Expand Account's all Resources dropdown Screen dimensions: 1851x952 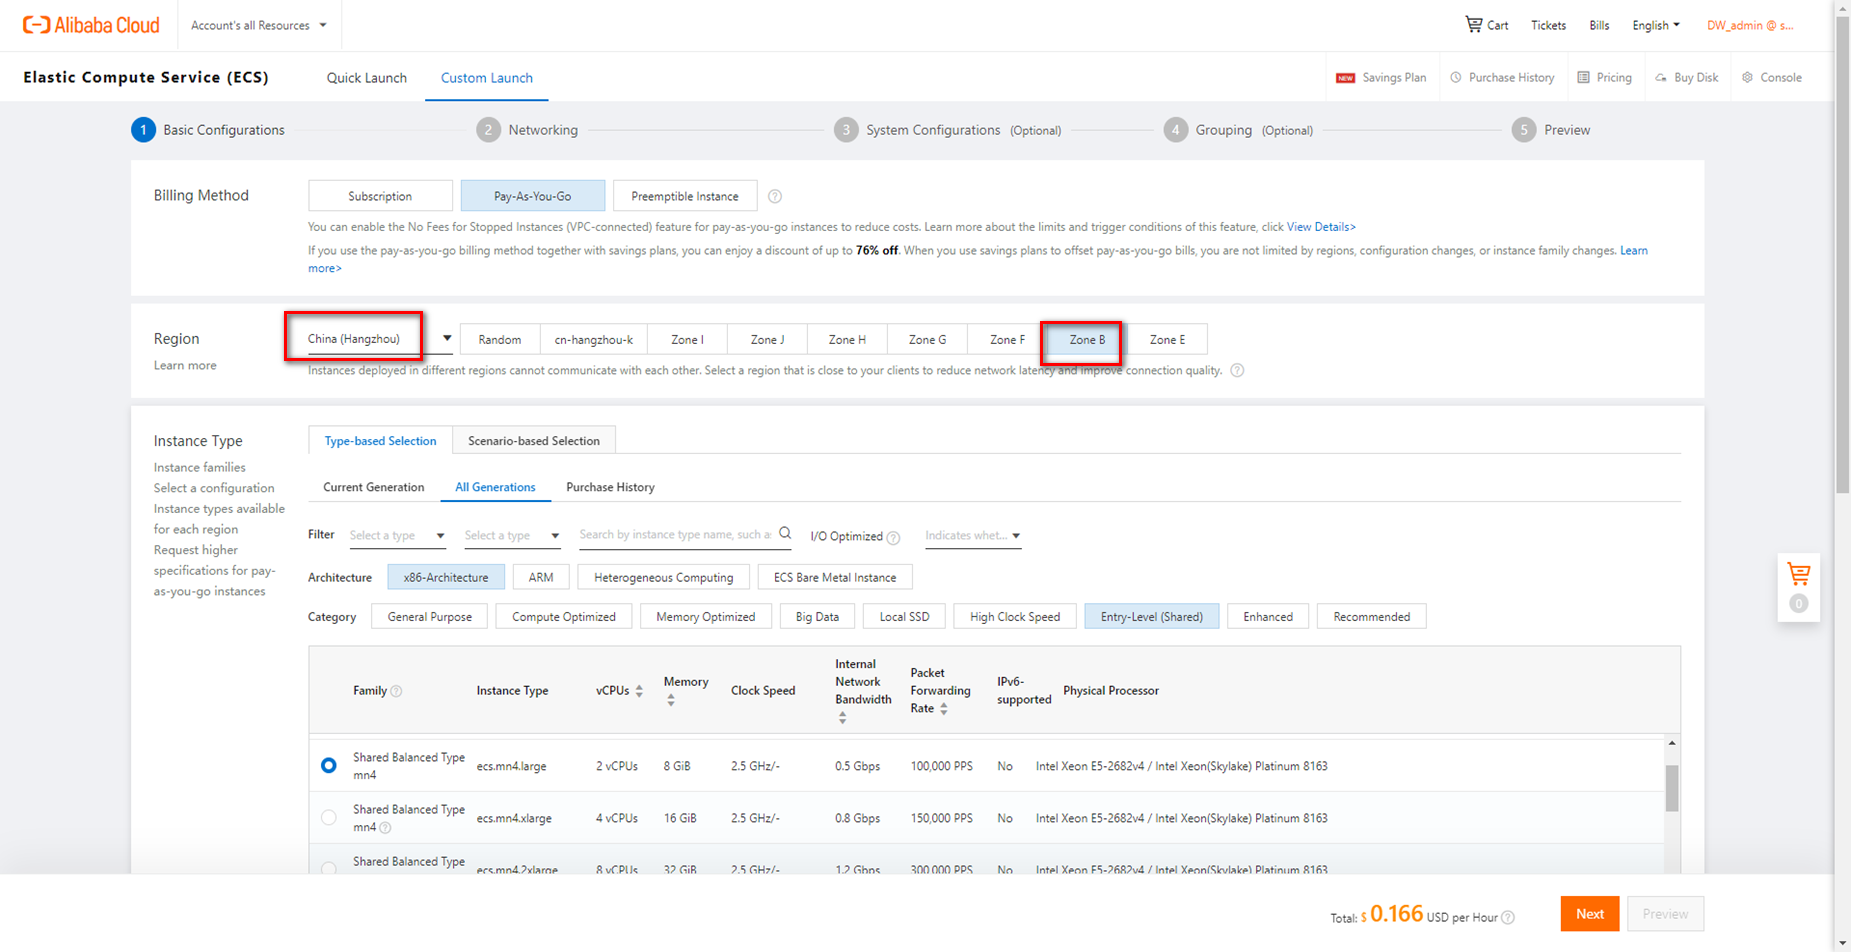point(259,25)
